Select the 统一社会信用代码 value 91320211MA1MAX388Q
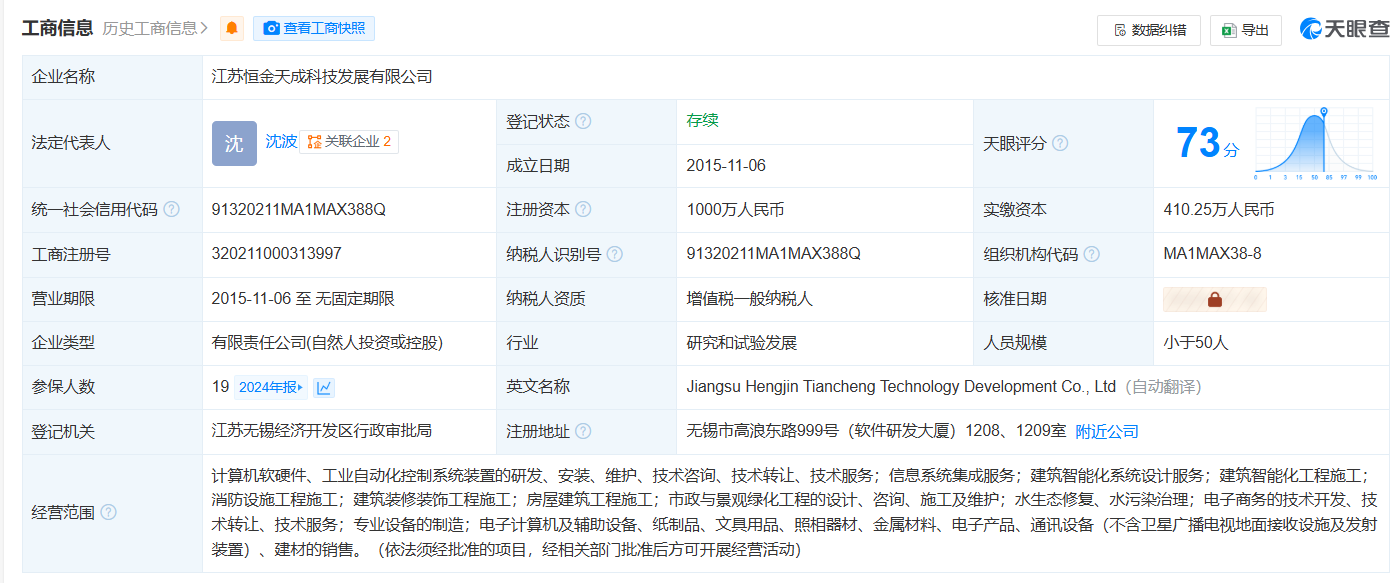This screenshot has width=1391, height=583. tap(299, 210)
